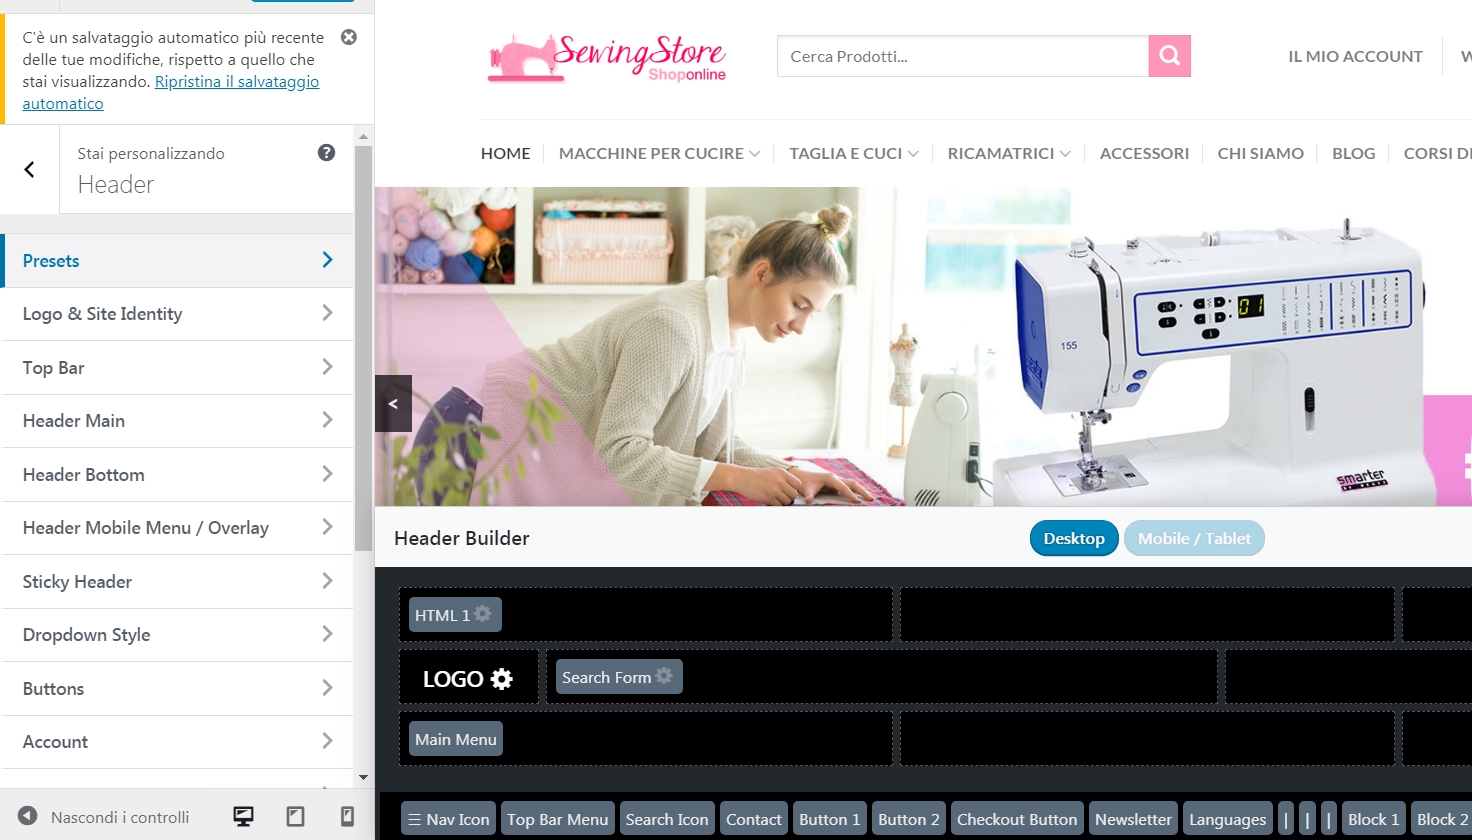Select the Button 1 element

pyautogui.click(x=829, y=819)
